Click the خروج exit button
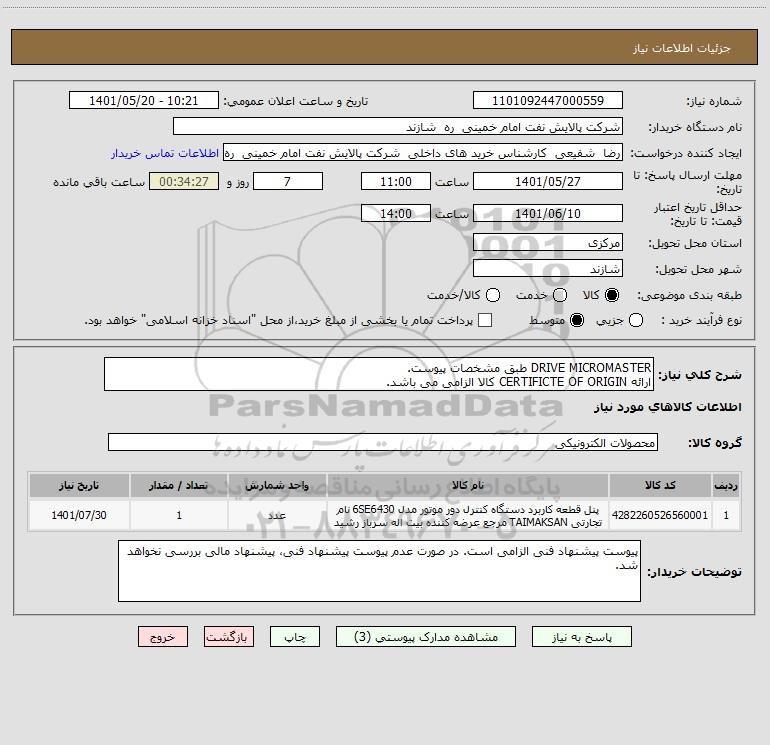 pos(163,637)
